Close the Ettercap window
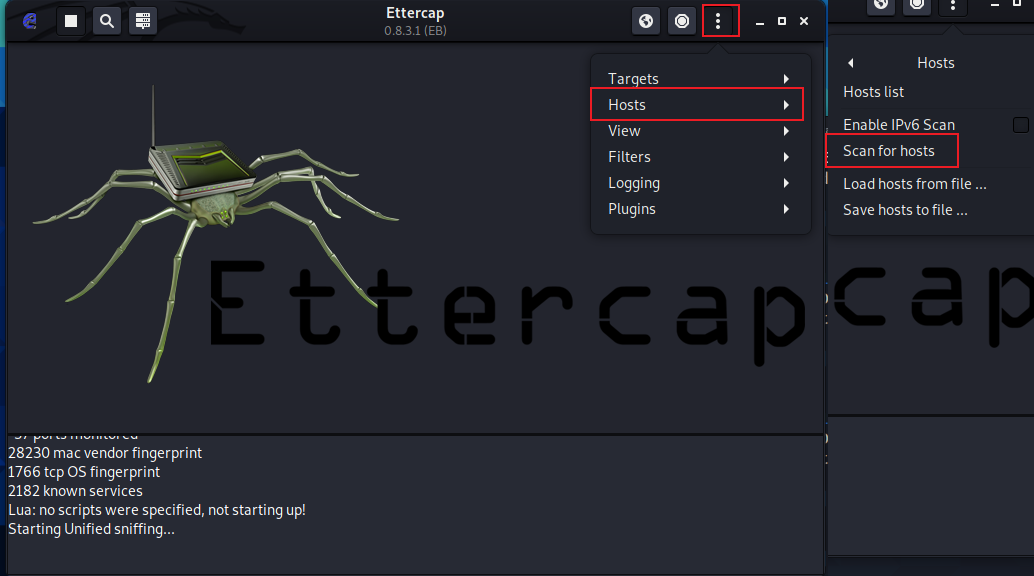Viewport: 1034px width, 576px height. (x=804, y=21)
